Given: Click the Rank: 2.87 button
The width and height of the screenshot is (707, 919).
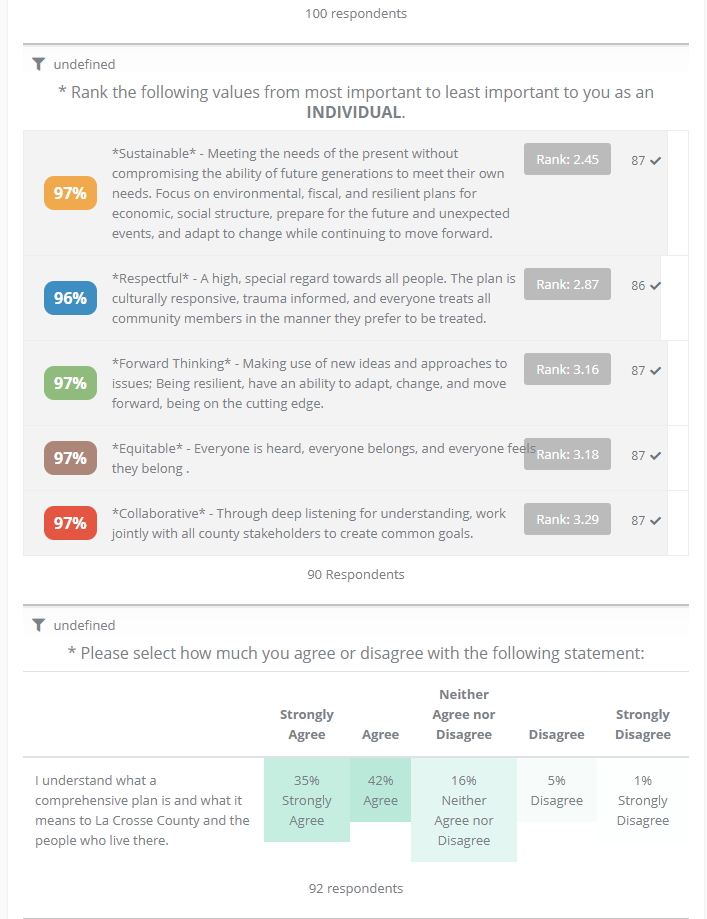Looking at the screenshot, I should tap(567, 284).
